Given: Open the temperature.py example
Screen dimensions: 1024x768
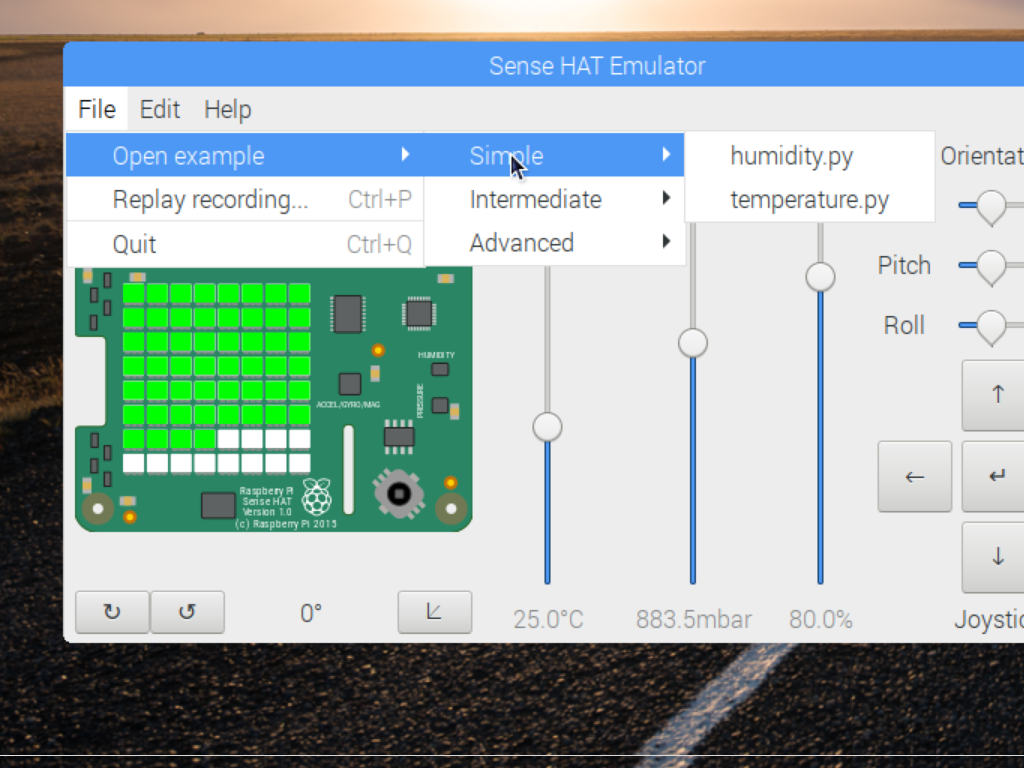Looking at the screenshot, I should click(809, 199).
